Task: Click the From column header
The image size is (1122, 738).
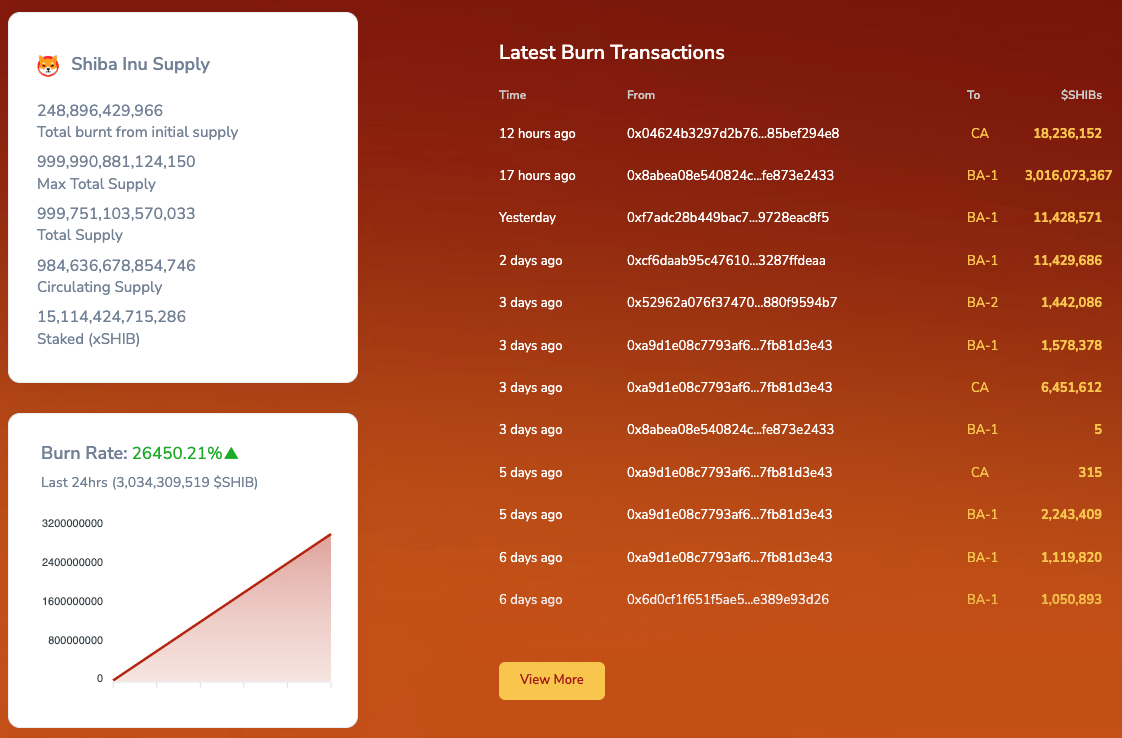Action: [x=640, y=95]
